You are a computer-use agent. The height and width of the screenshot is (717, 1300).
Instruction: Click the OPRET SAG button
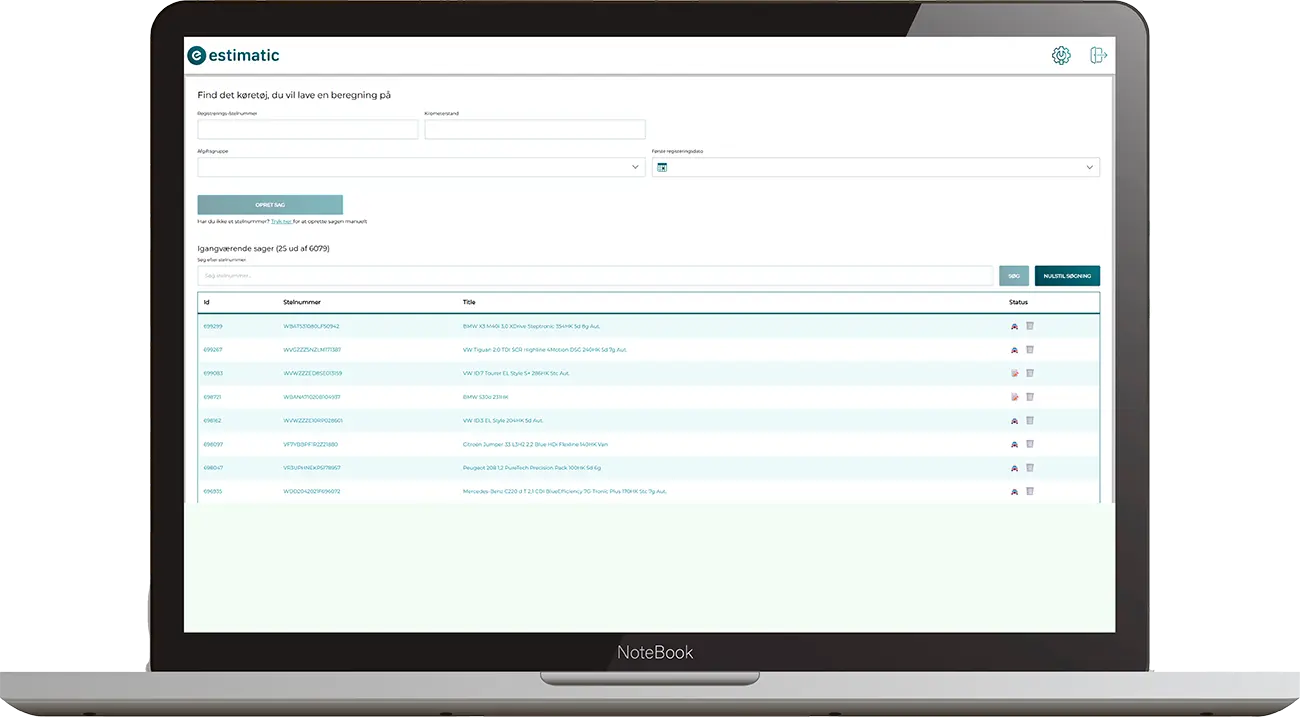point(270,205)
